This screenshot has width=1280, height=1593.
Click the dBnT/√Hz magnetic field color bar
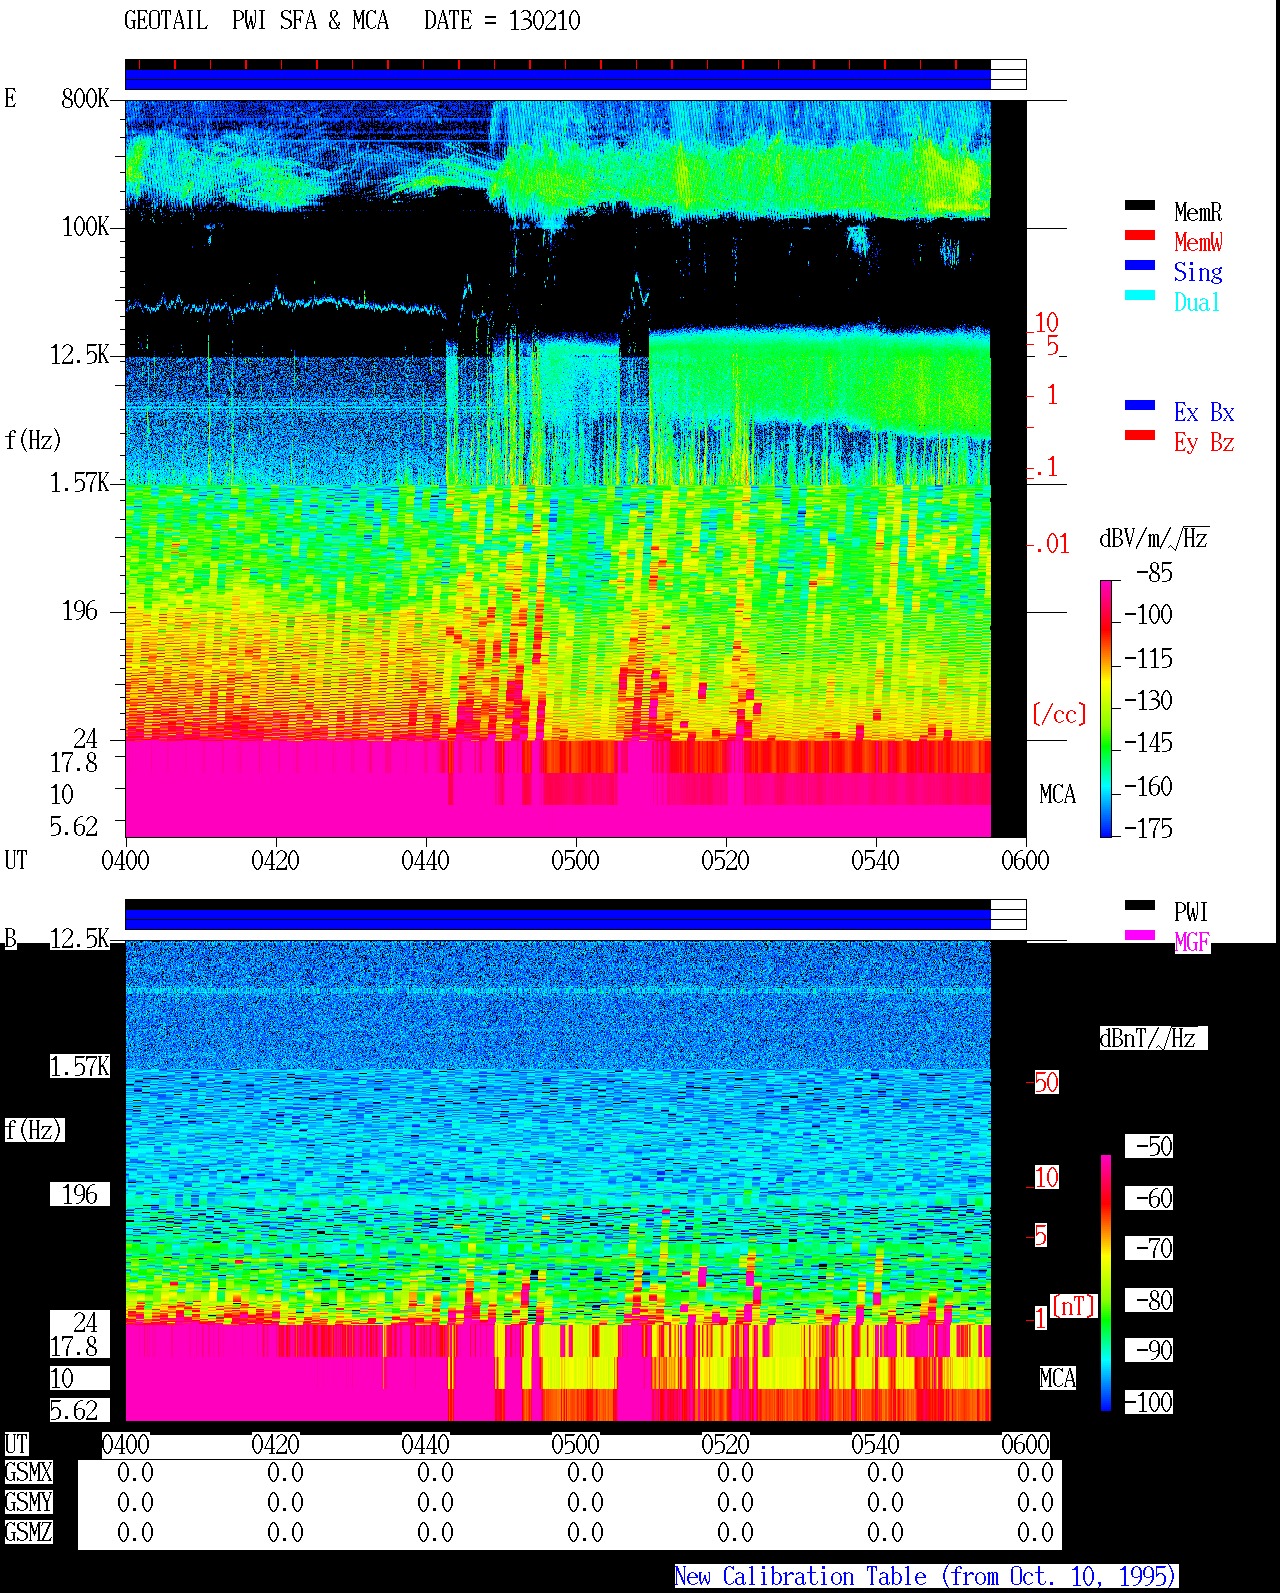[x=1106, y=1283]
